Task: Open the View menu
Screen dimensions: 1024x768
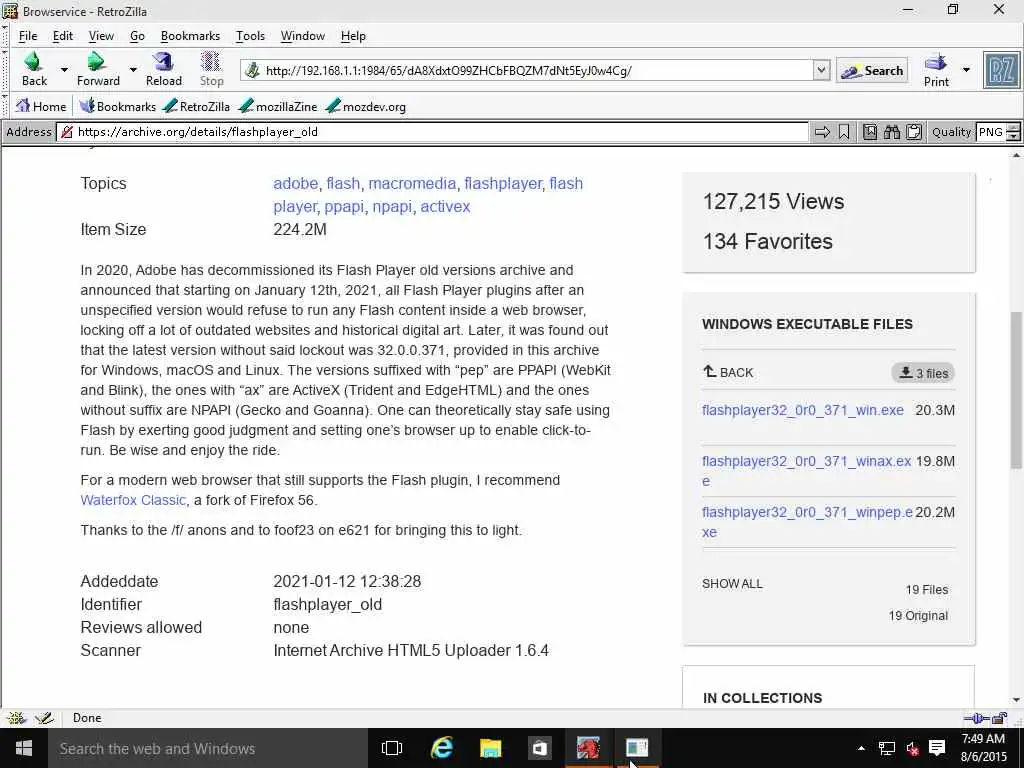Action: point(101,36)
